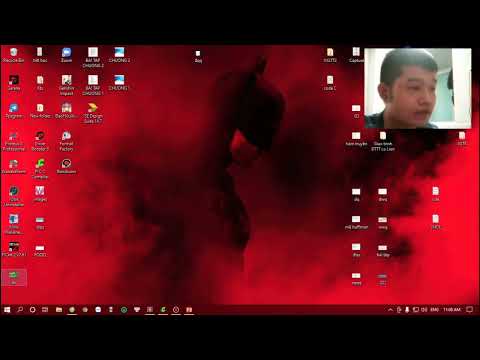This screenshot has height=360, width=480.
Task: Launch the Zoom desktop shortcut
Action: 66,55
